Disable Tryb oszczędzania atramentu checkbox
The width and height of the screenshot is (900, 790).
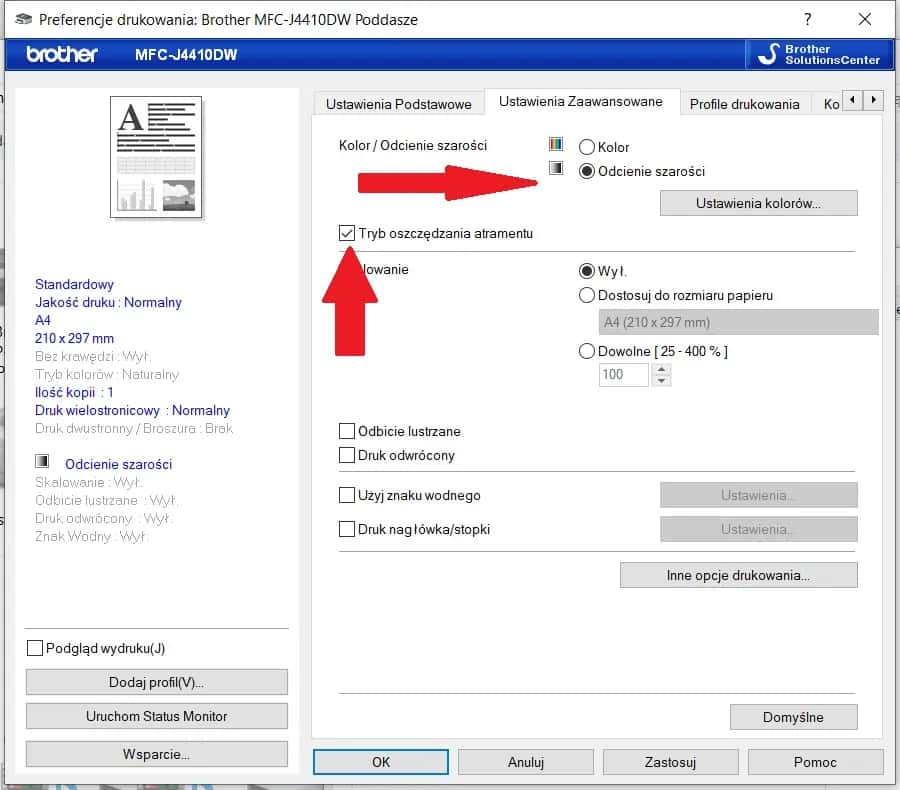pos(348,233)
